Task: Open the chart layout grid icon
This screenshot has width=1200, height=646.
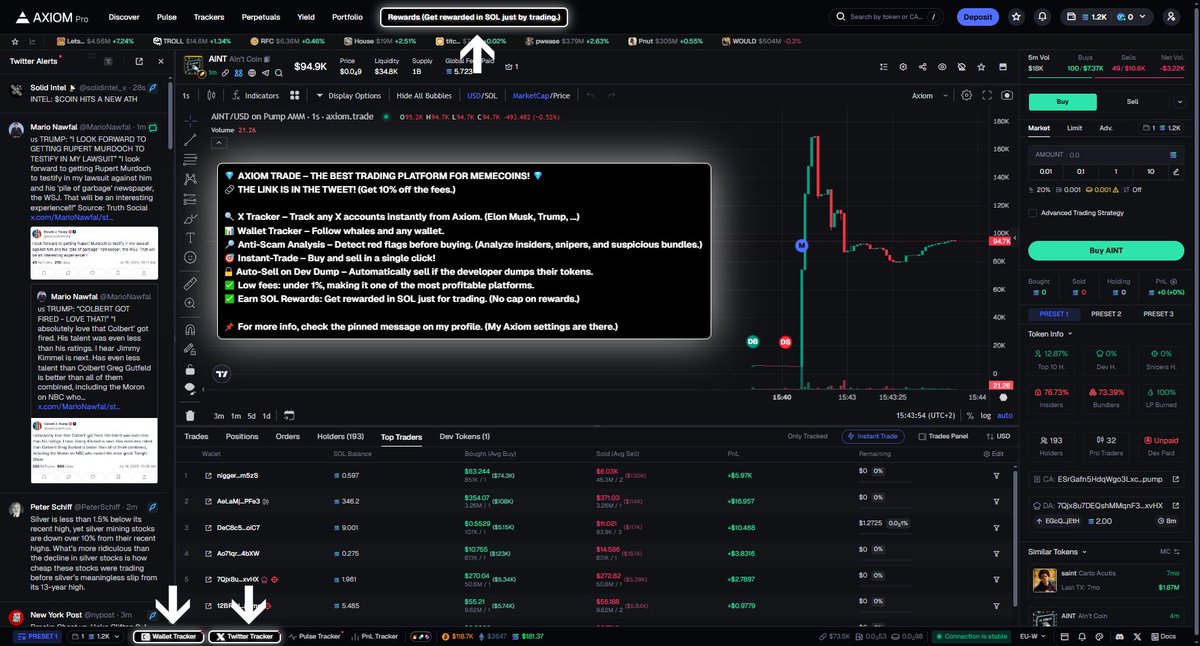Action: coord(295,95)
